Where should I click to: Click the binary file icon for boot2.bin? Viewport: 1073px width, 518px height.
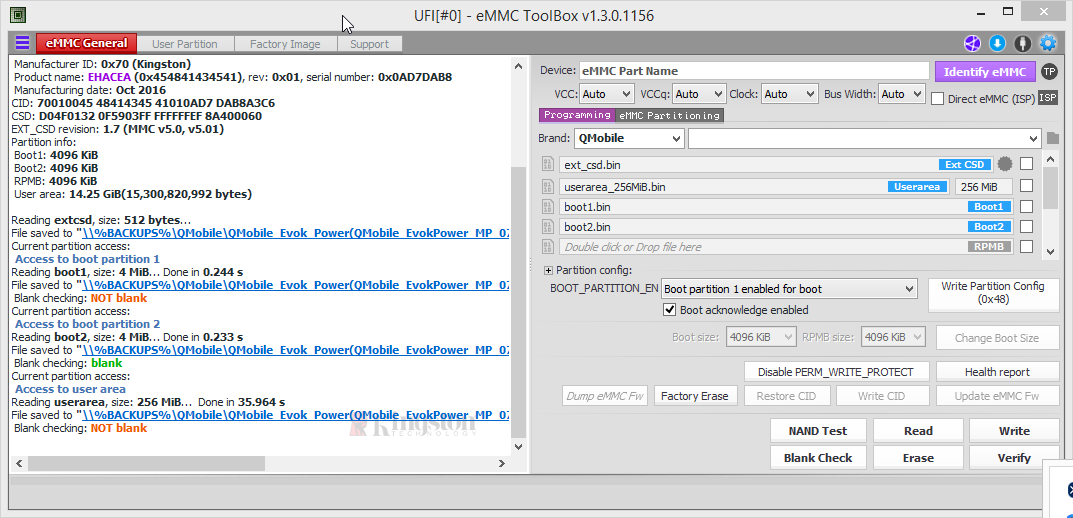[x=547, y=226]
